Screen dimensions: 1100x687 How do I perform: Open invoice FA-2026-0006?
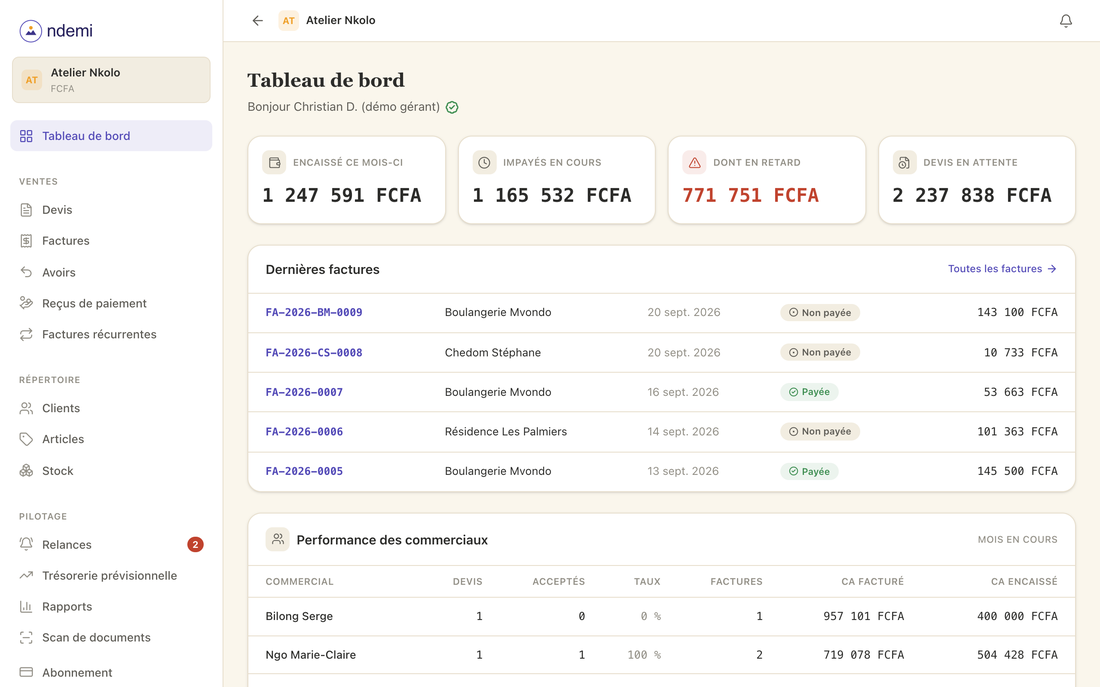pos(304,432)
